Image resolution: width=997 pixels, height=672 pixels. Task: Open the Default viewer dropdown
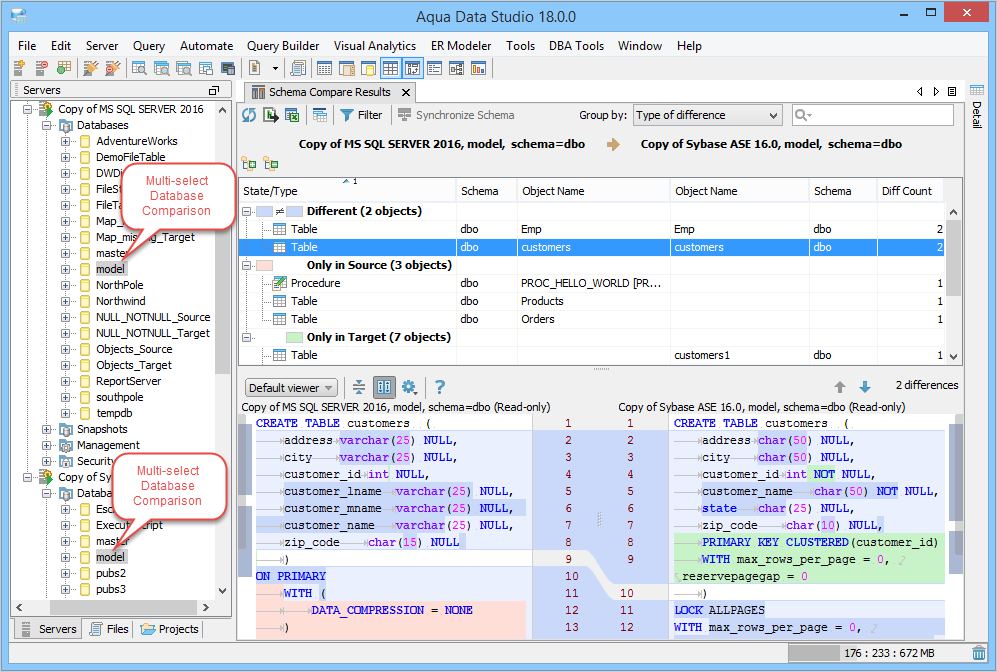coord(291,388)
